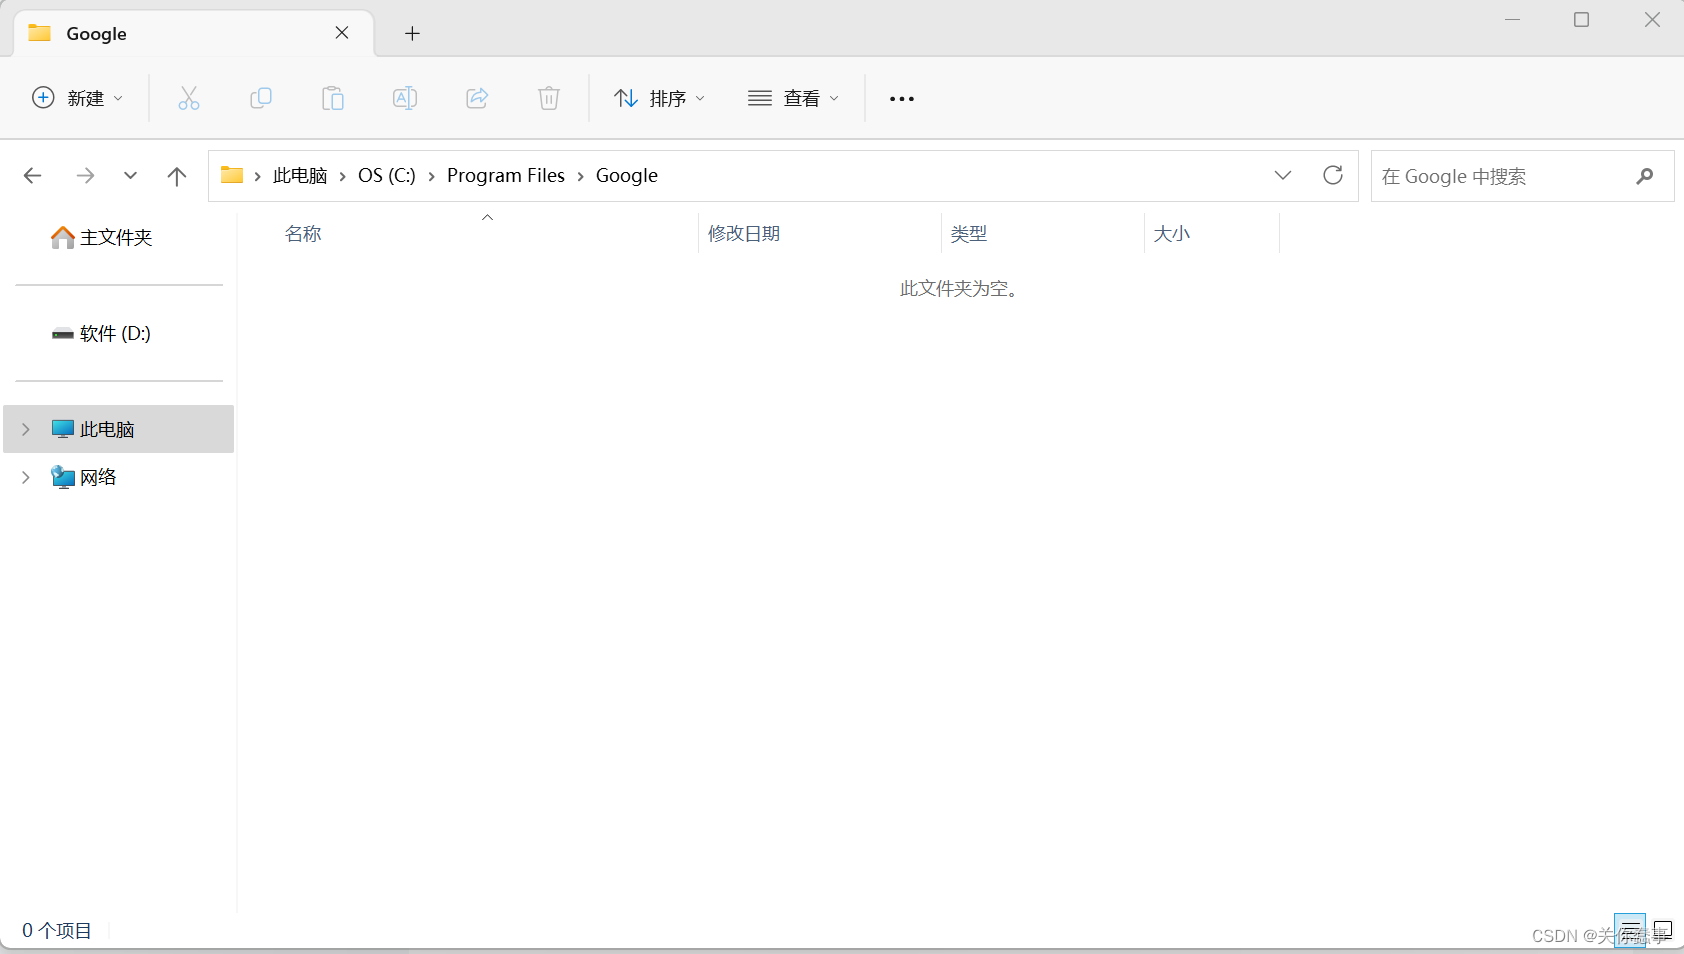This screenshot has height=954, width=1684.
Task: Go forward with the right arrow
Action: [85, 176]
